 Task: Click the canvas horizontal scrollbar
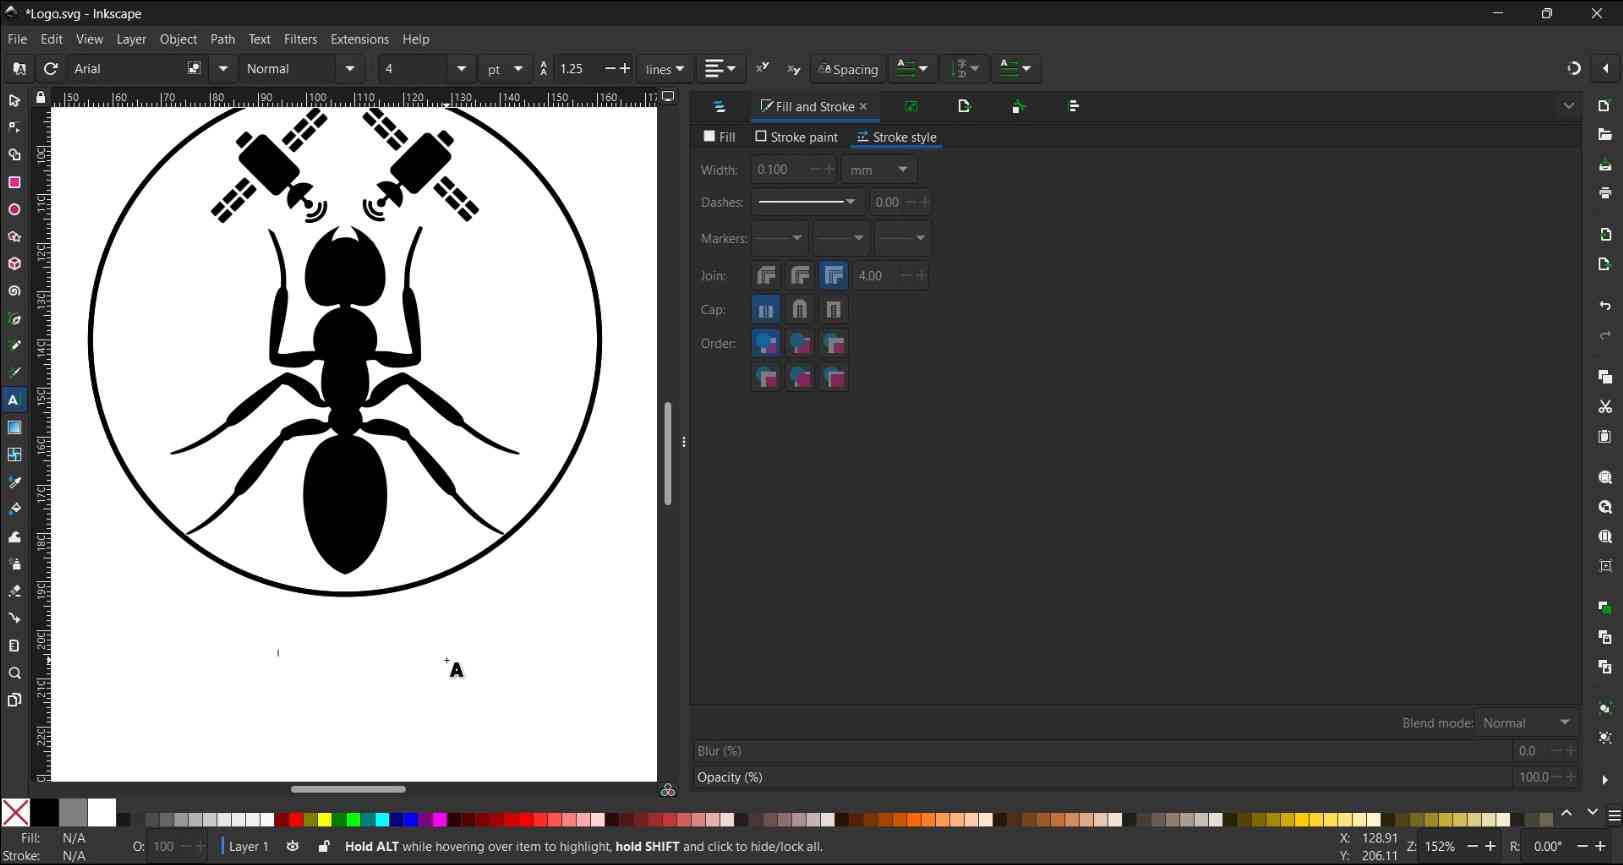coord(348,789)
